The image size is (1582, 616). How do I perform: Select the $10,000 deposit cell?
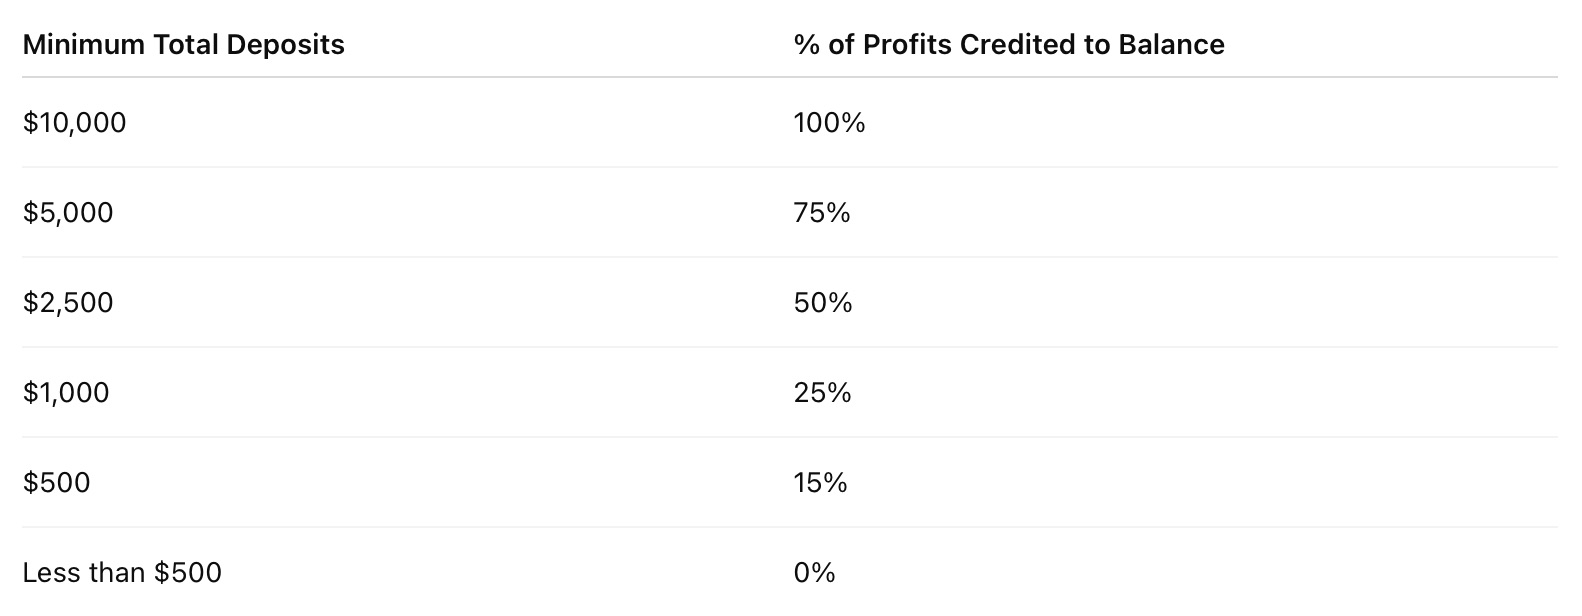click(x=75, y=123)
